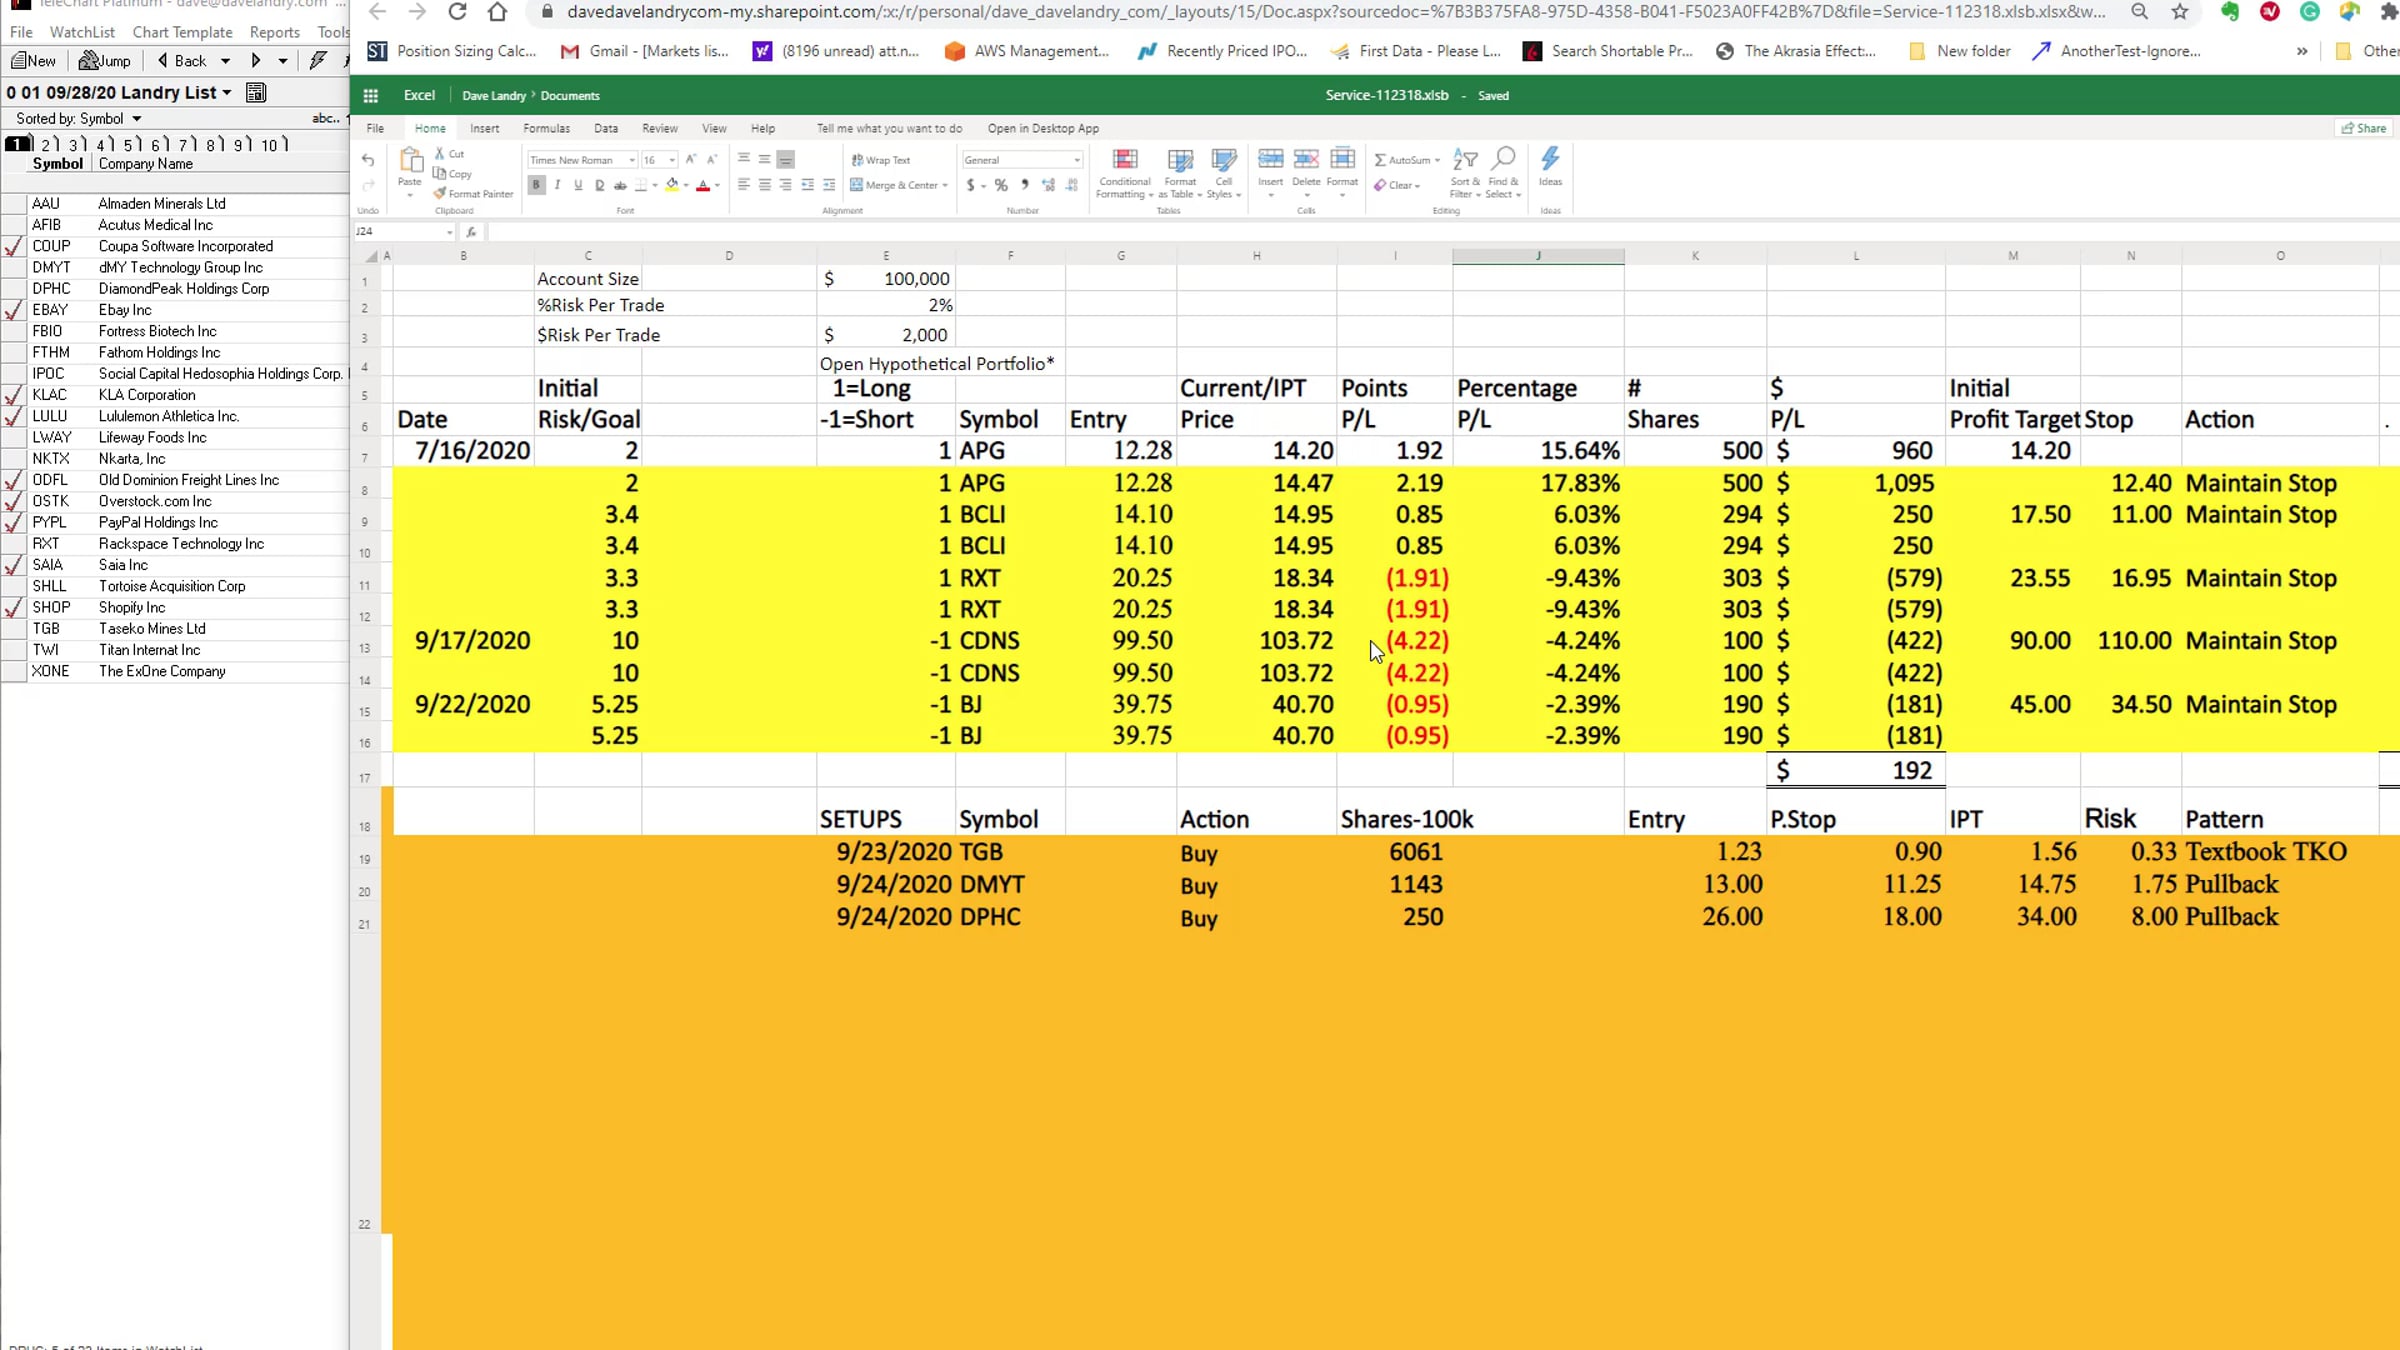2400x1350 pixels.
Task: Click the TeleChart New button
Action: point(34,61)
